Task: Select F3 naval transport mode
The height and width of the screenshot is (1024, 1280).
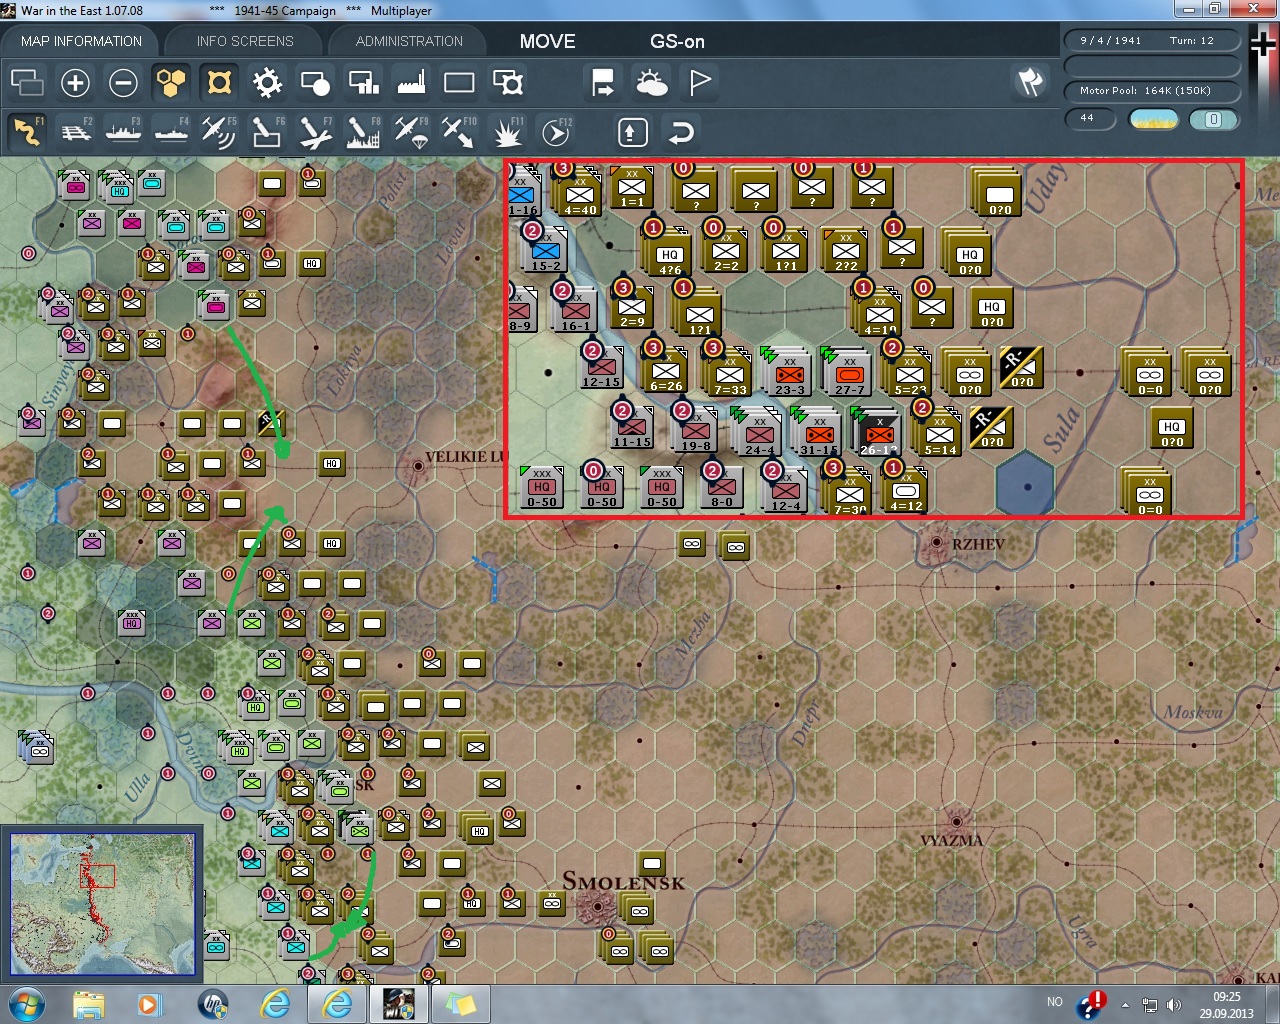Action: coord(123,131)
